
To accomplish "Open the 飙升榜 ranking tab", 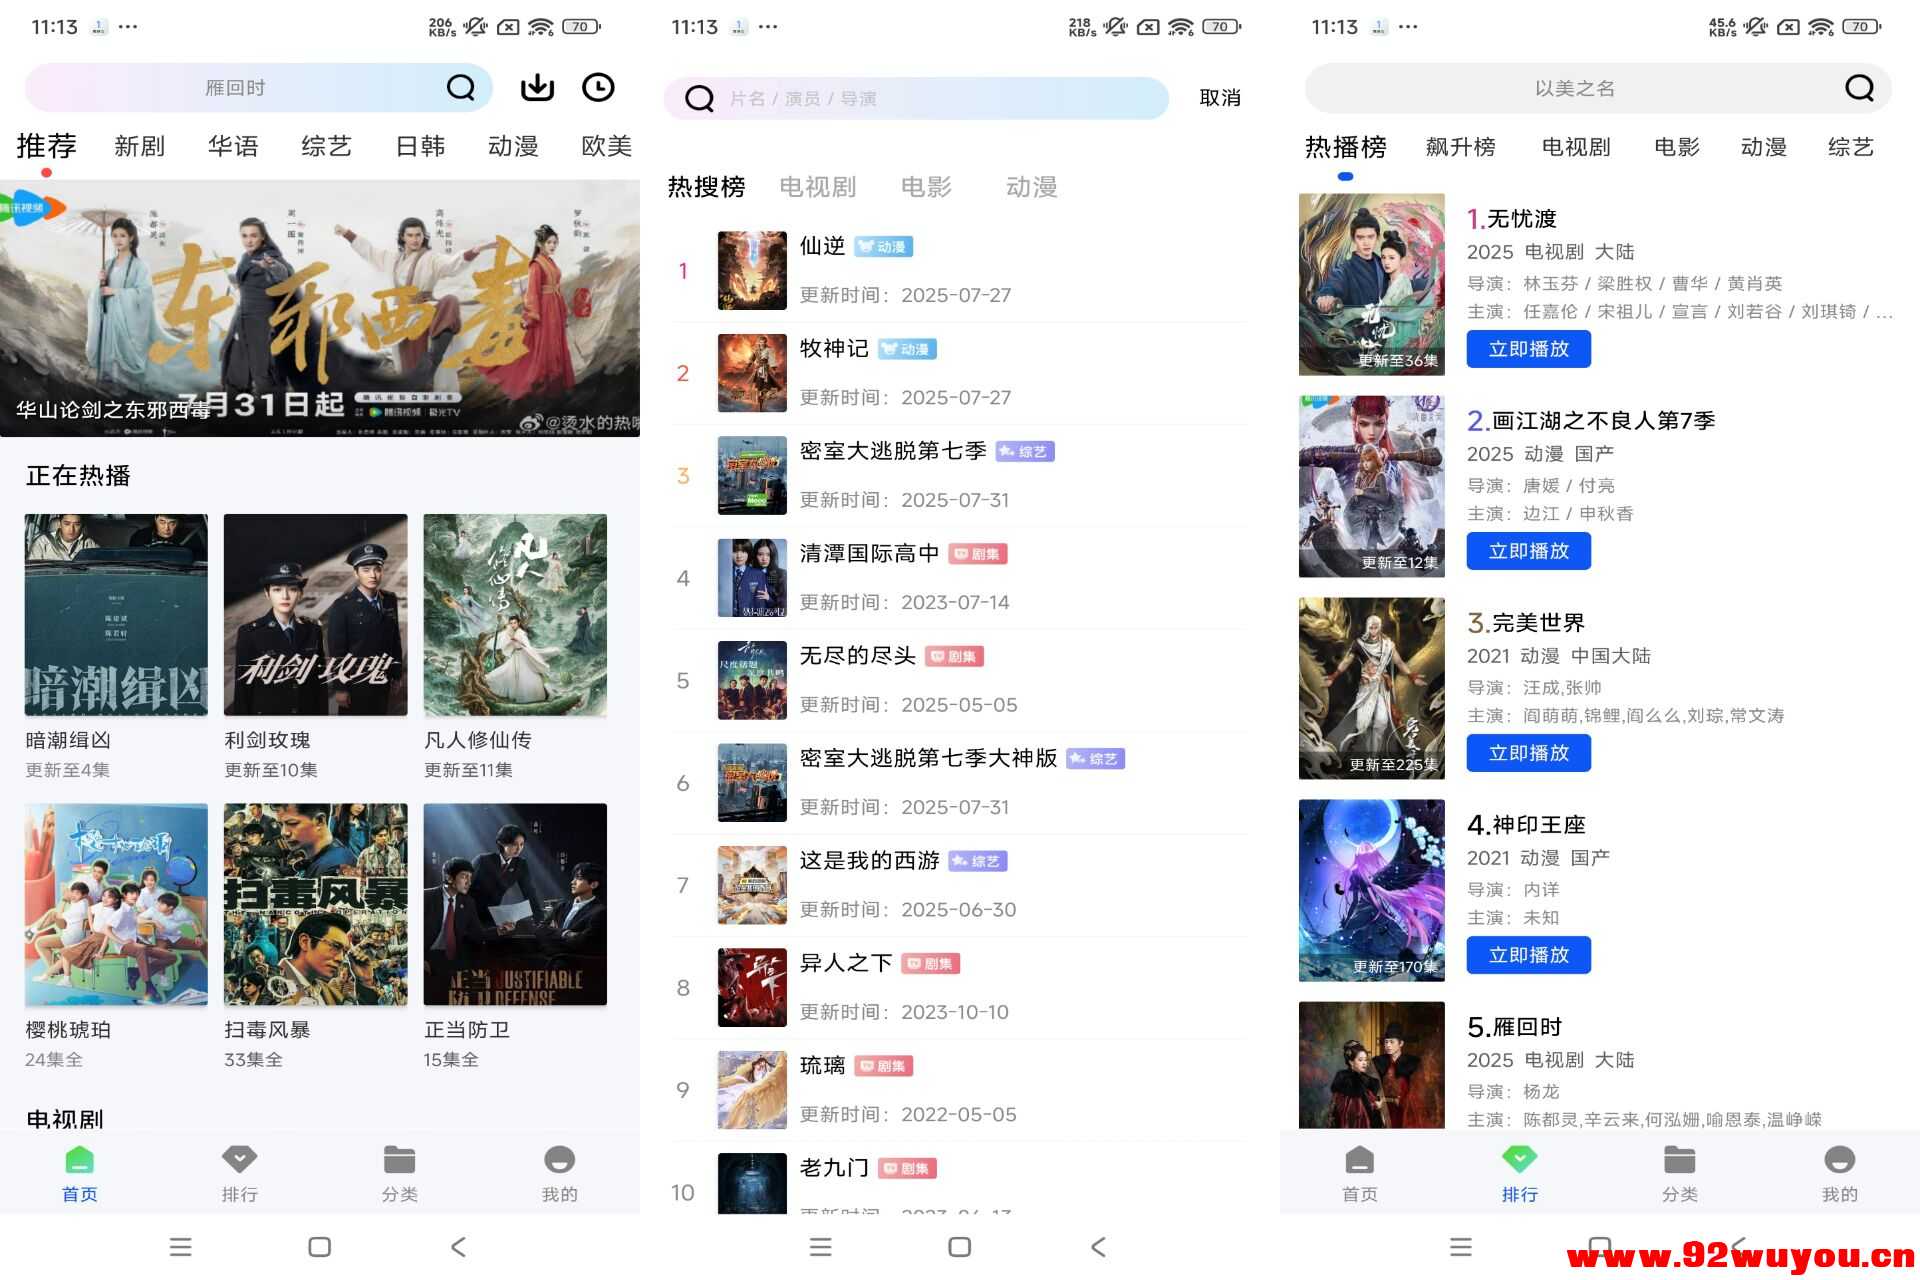I will [1461, 147].
